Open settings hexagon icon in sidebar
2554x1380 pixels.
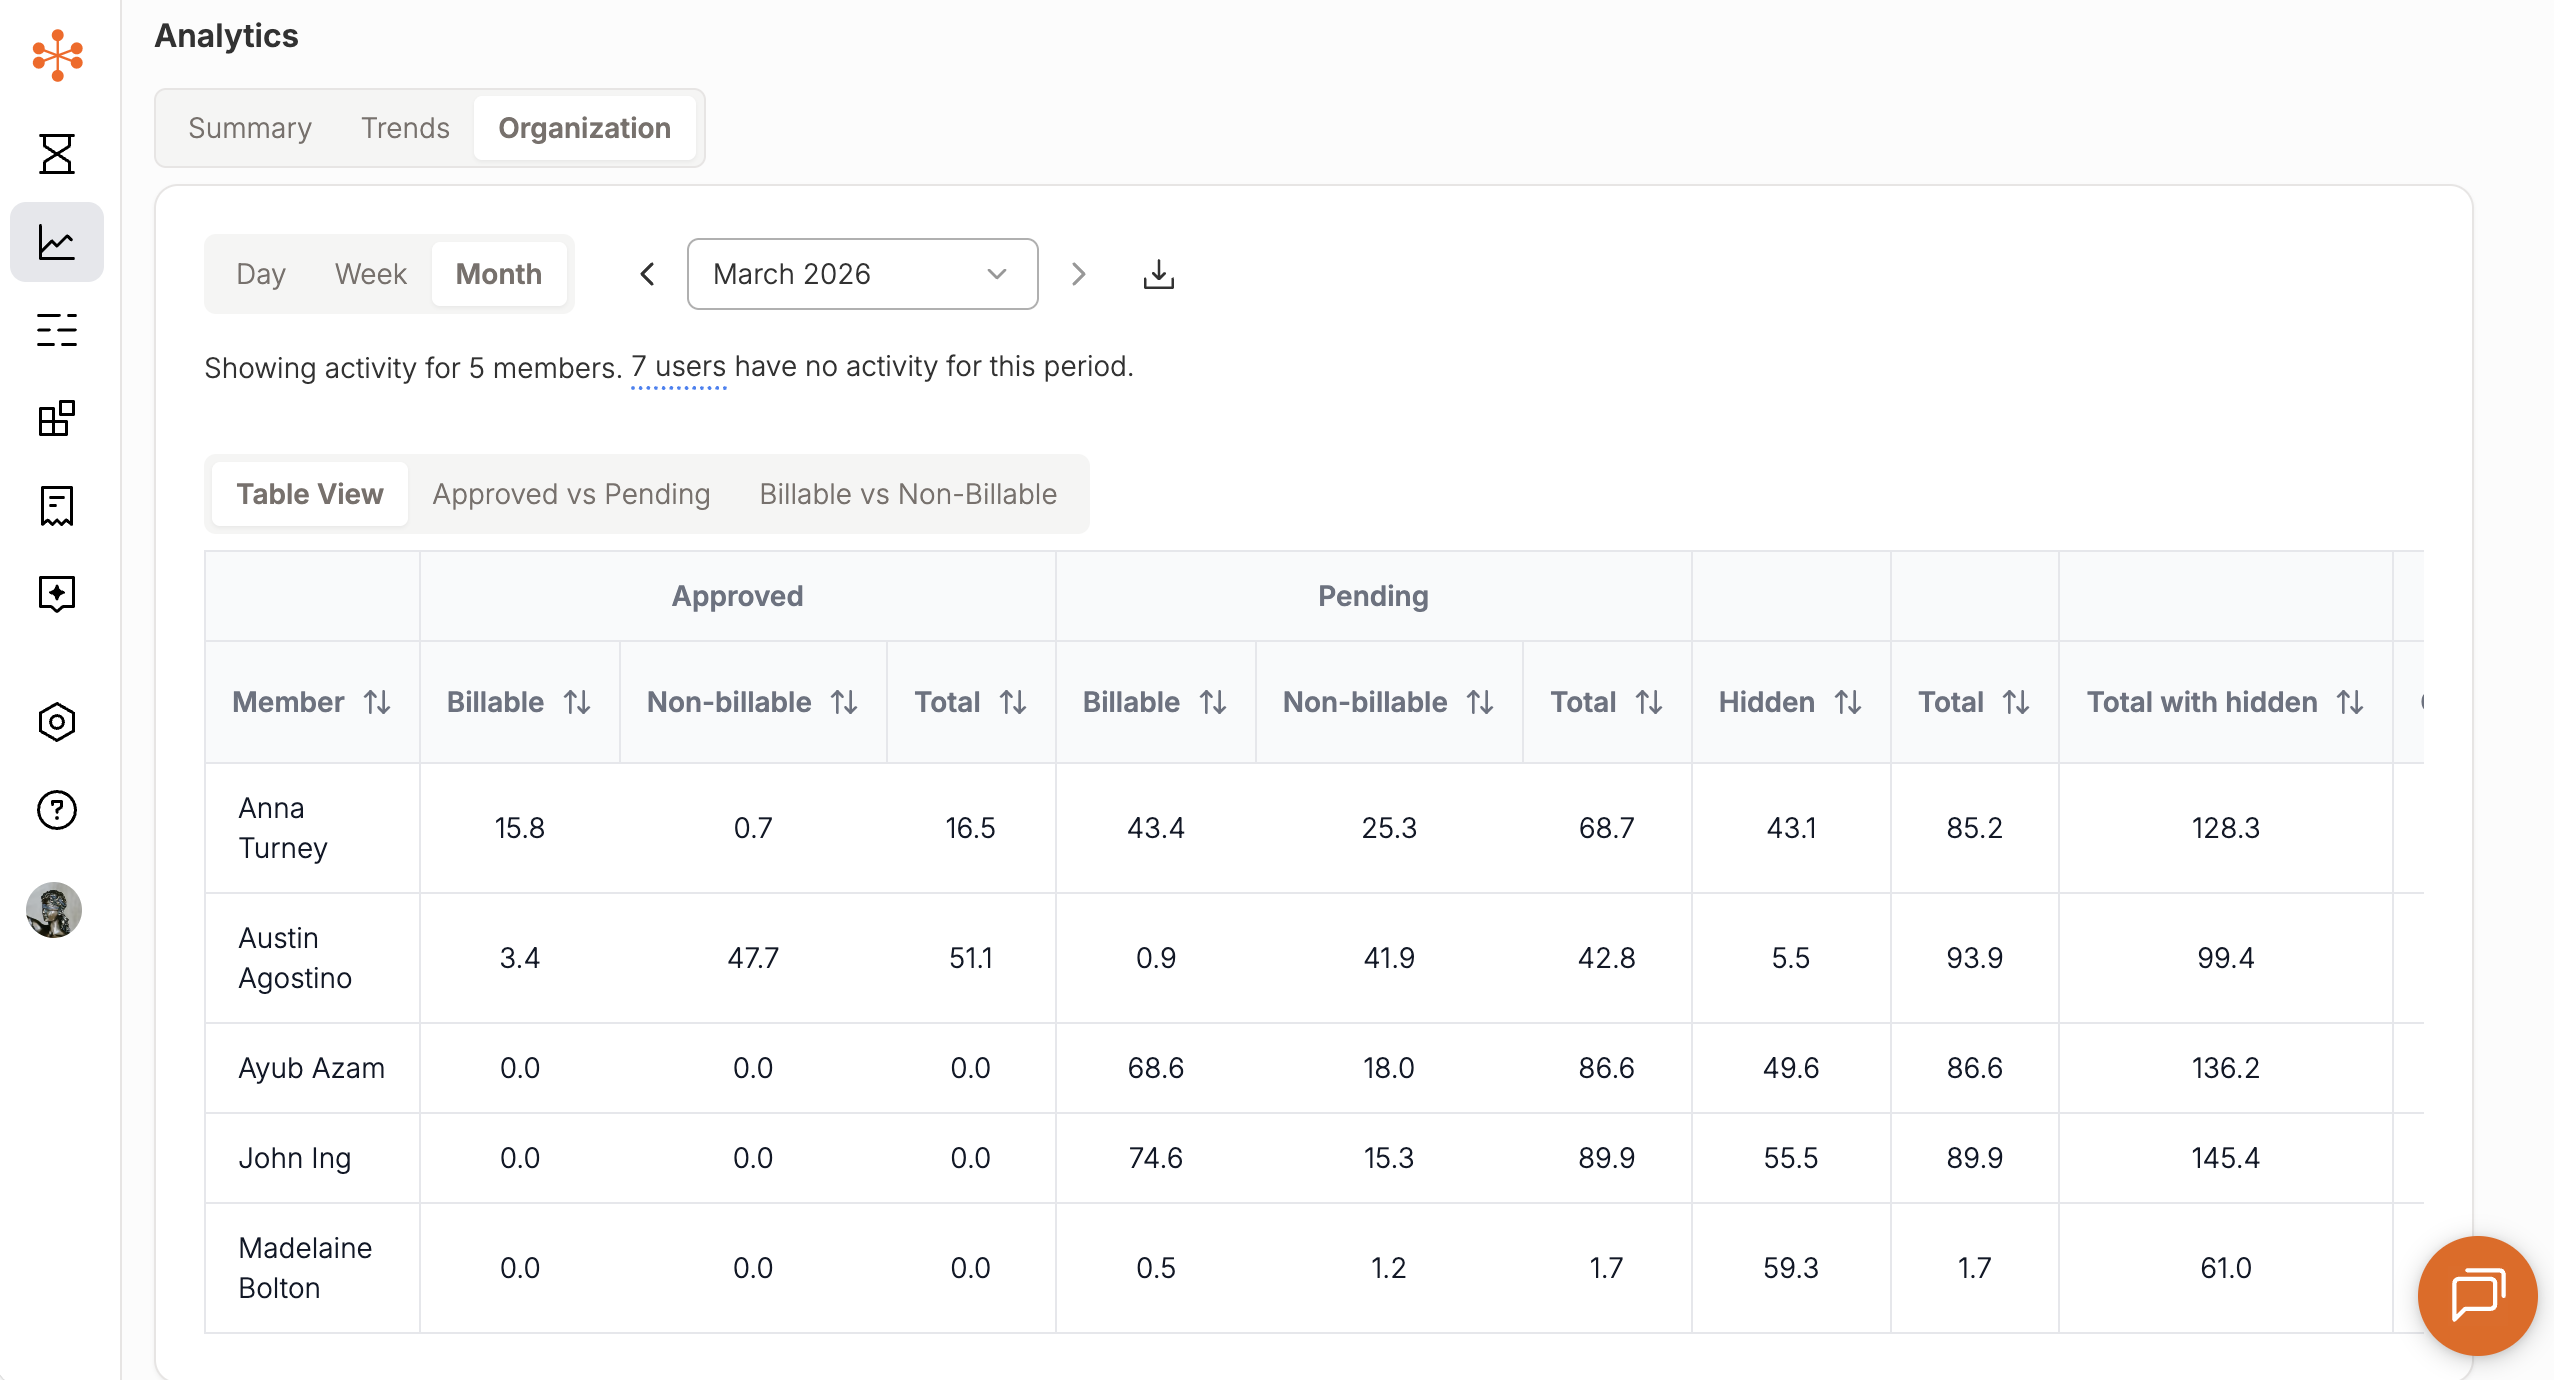coord(57,722)
